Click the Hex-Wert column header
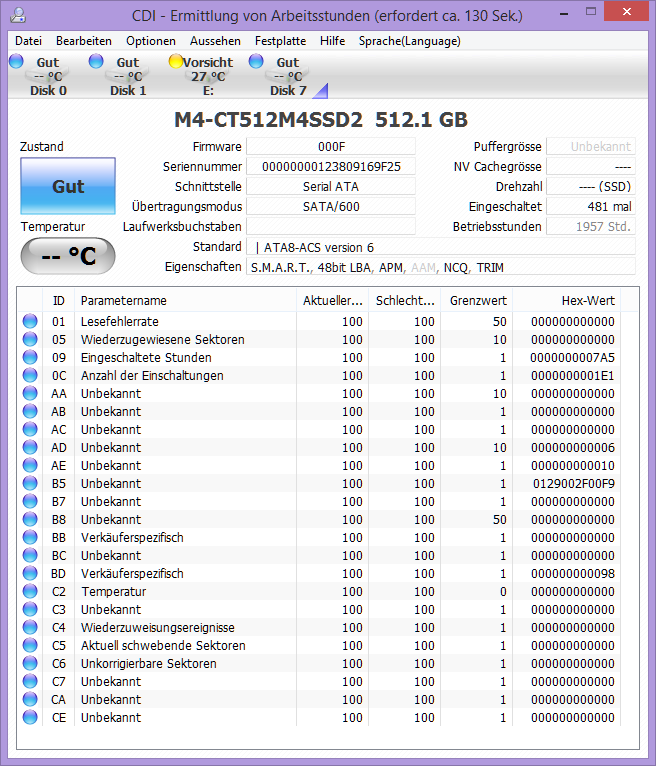656x766 pixels. (x=567, y=300)
